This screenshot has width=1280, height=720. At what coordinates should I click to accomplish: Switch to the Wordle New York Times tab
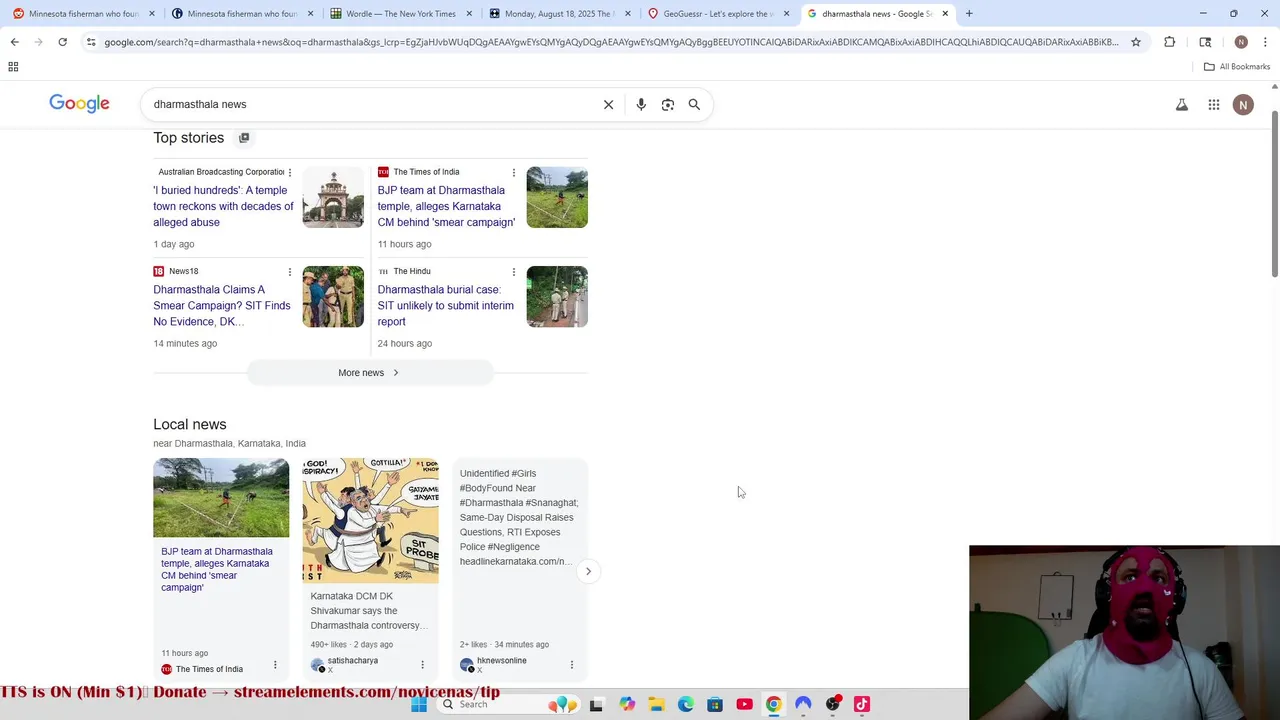tap(401, 14)
